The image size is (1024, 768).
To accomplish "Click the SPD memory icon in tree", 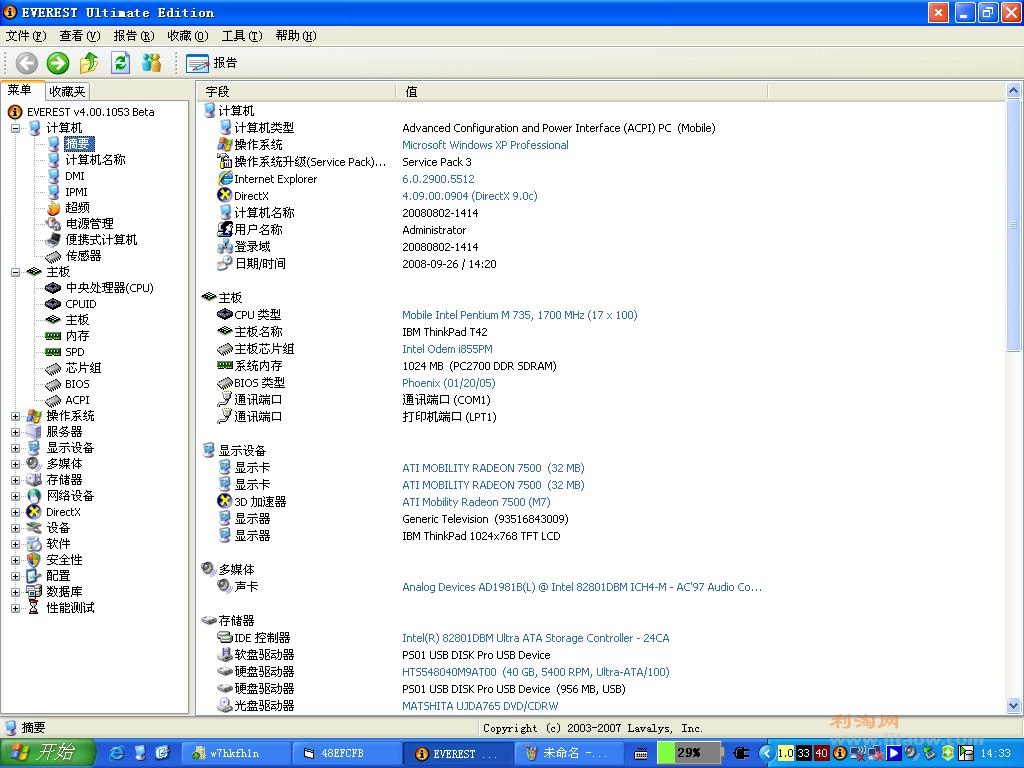I will click(x=54, y=352).
